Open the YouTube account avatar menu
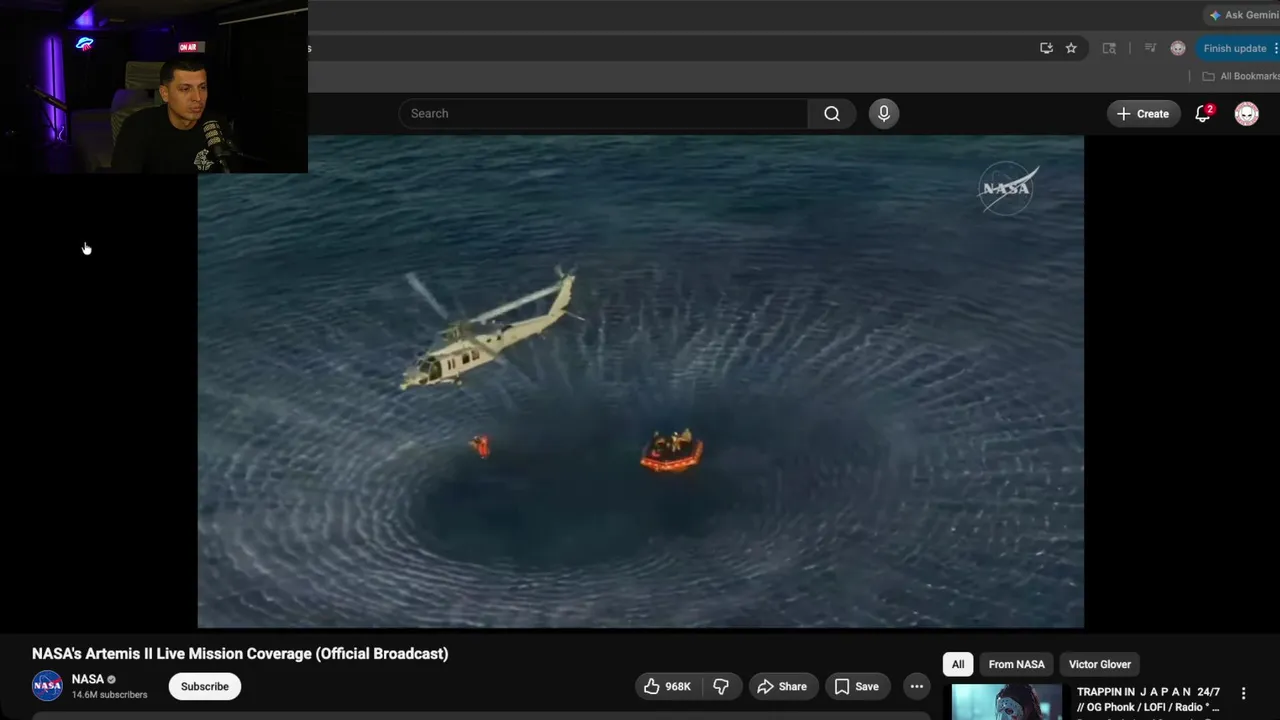The image size is (1280, 720). point(1246,114)
